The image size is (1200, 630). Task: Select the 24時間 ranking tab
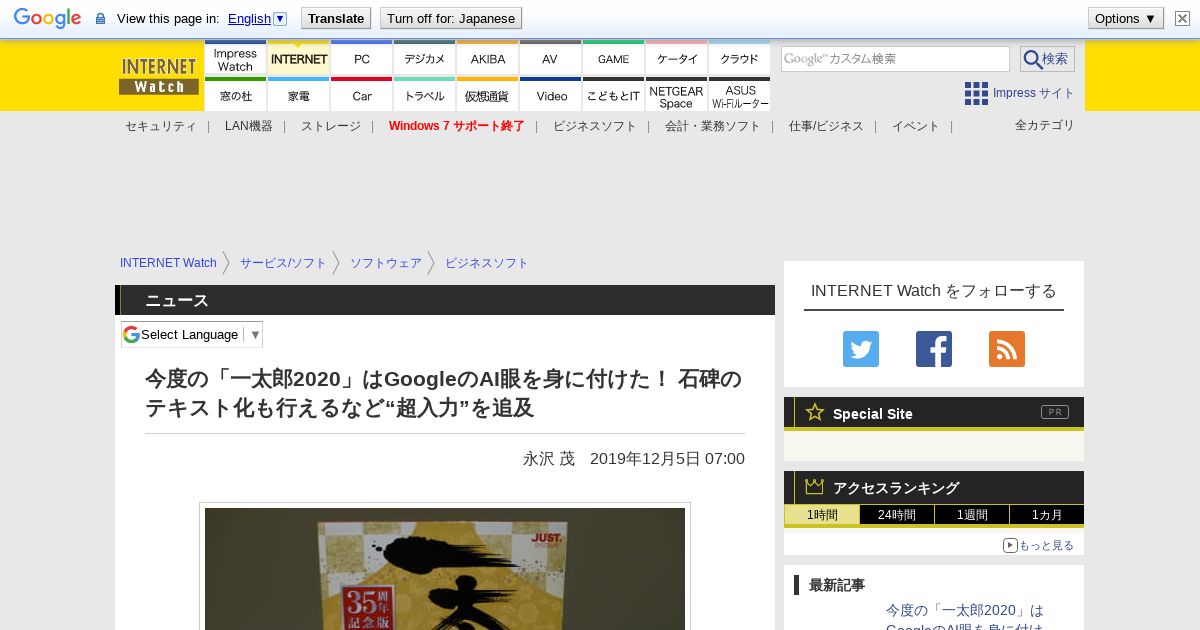(897, 515)
